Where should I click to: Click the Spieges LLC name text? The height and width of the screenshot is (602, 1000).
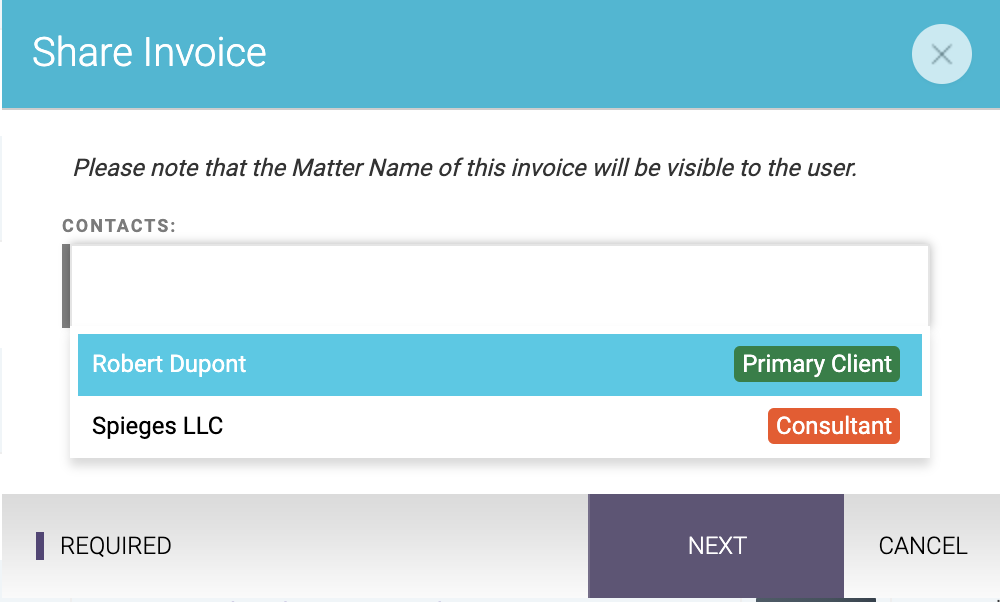tap(158, 426)
